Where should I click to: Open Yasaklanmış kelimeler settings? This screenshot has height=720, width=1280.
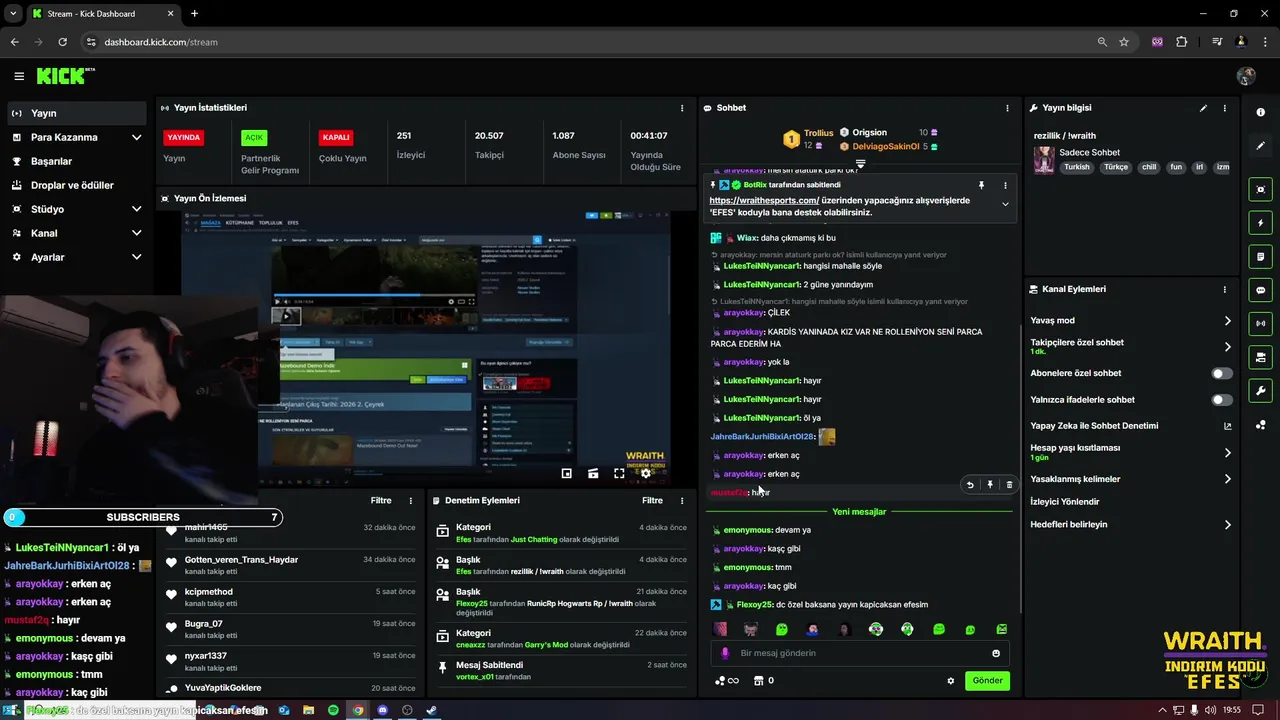click(1131, 479)
